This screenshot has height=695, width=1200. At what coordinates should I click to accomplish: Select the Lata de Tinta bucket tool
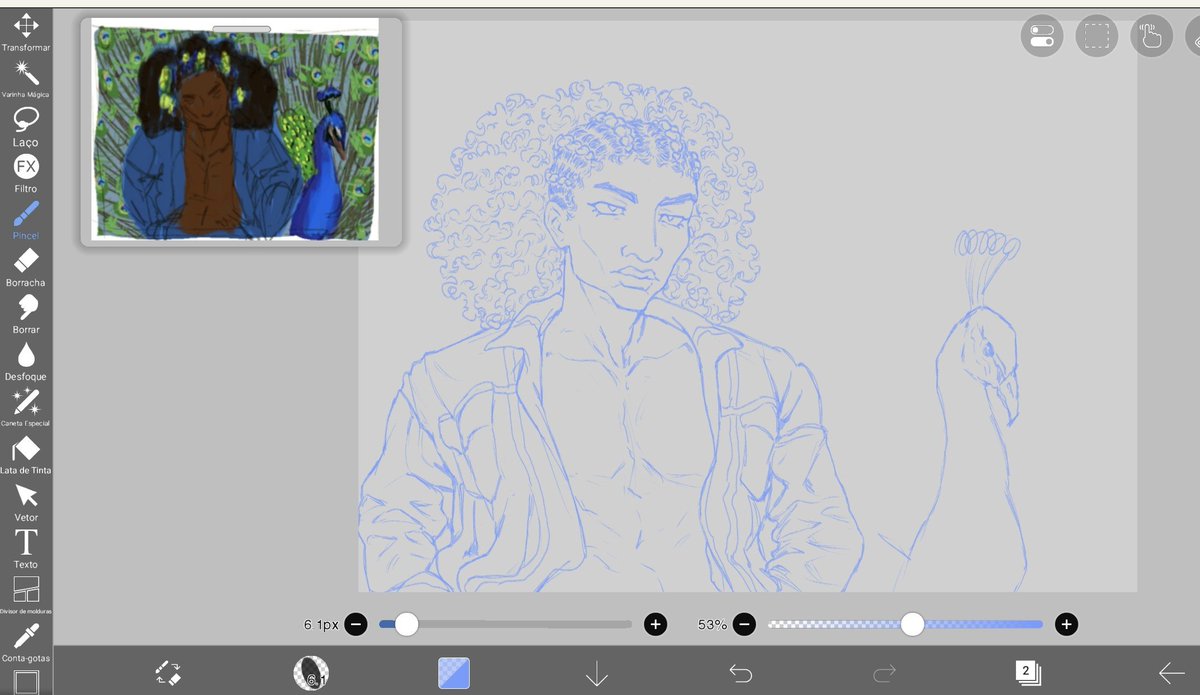26,456
